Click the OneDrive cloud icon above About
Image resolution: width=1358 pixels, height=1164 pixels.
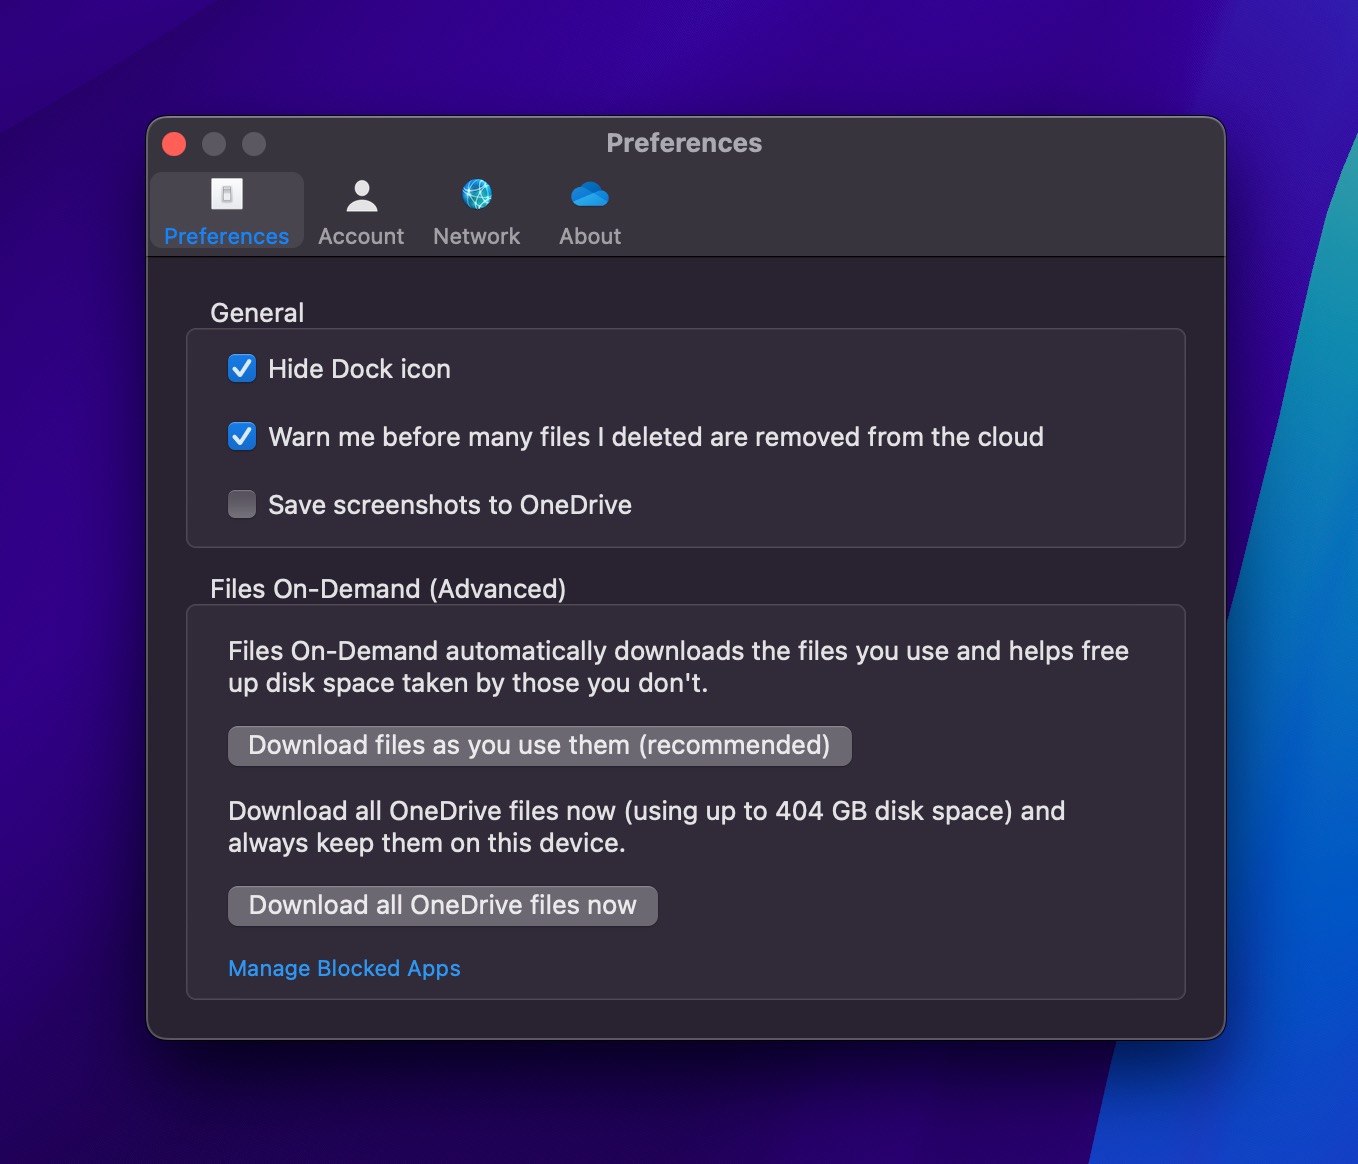(590, 194)
